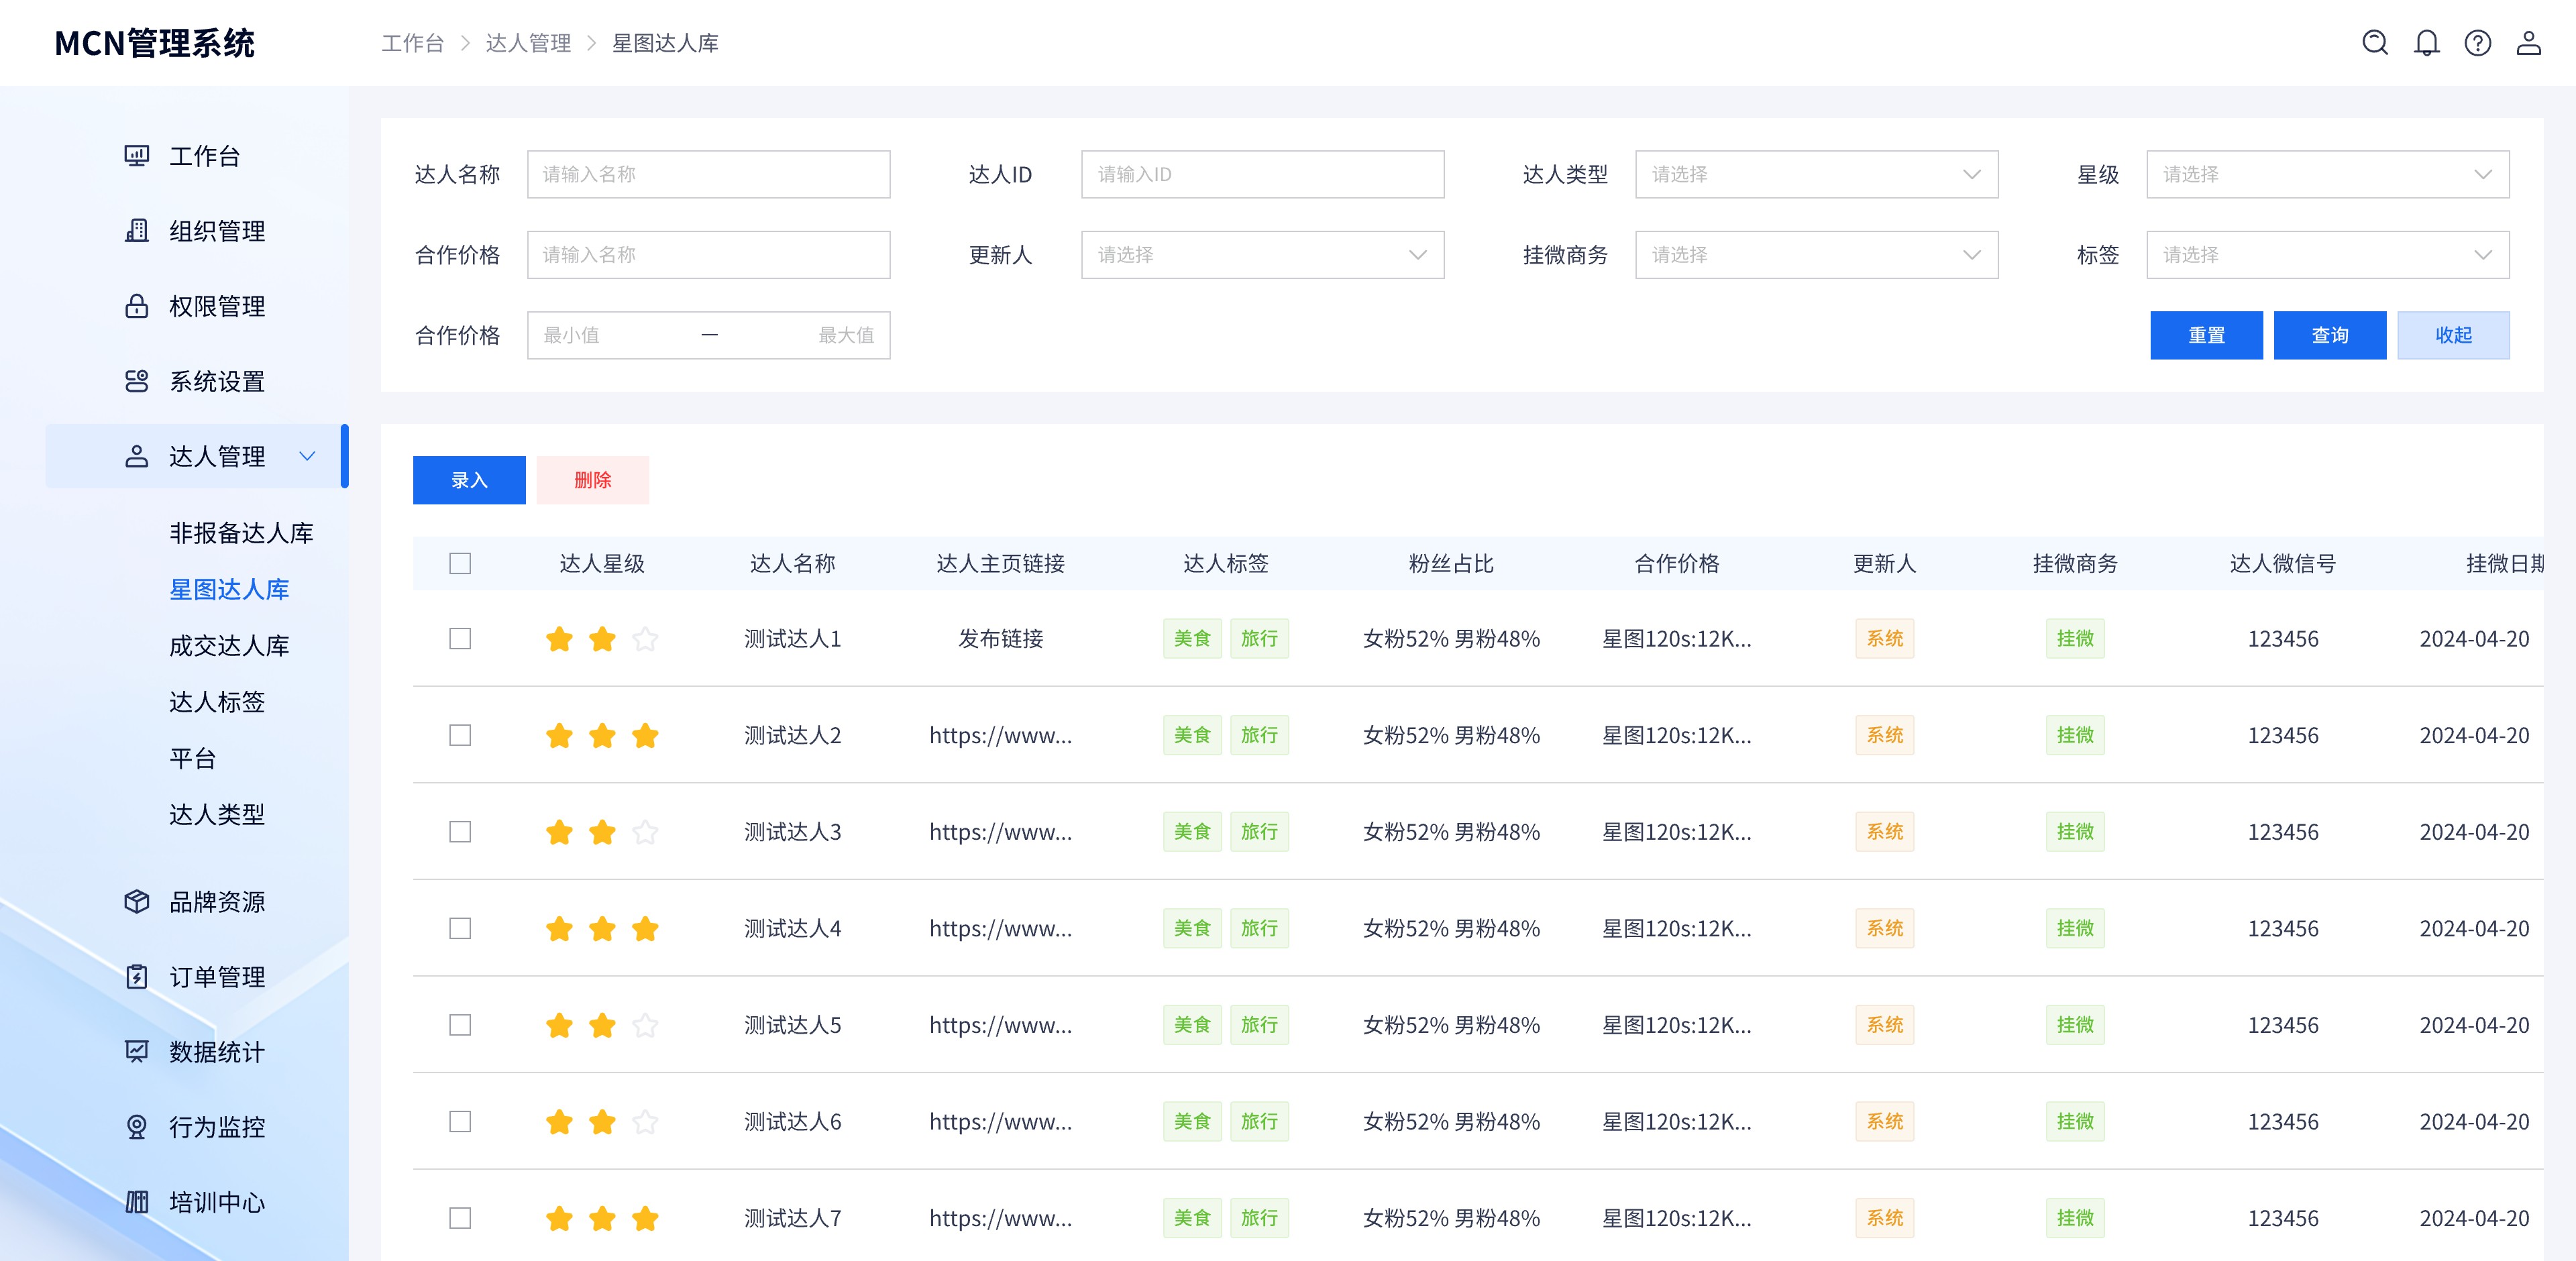Go to 成交达人库 submenu item
Image resolution: width=2576 pixels, height=1261 pixels.
click(229, 645)
